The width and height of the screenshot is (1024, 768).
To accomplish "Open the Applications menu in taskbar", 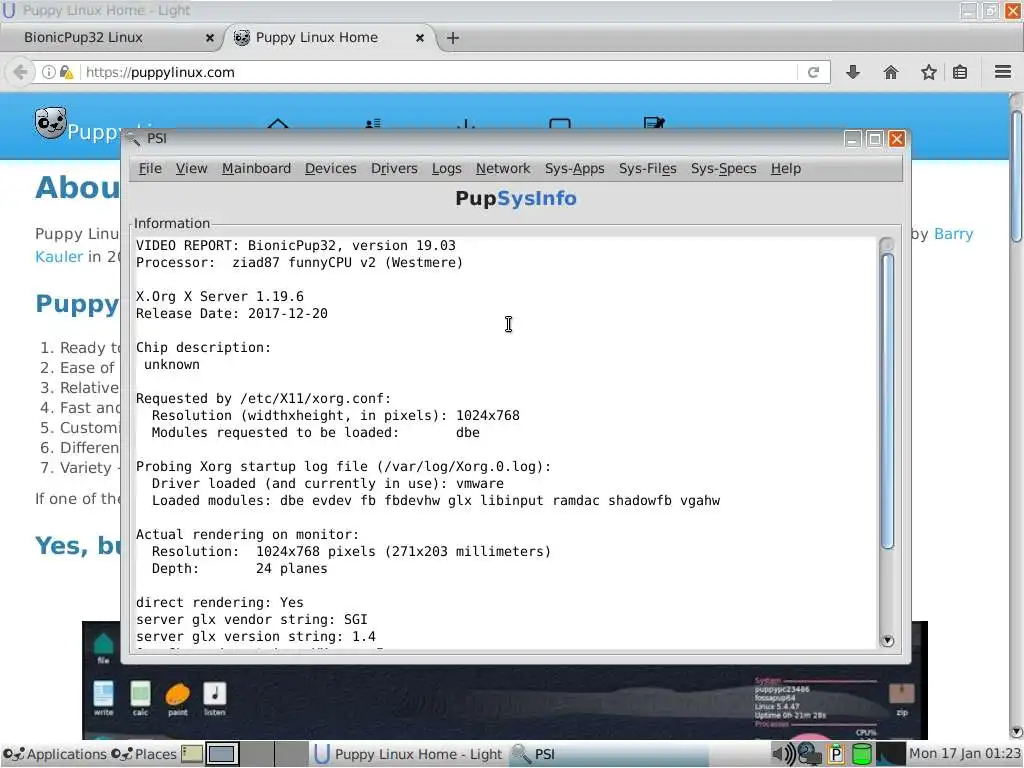I will [55, 754].
